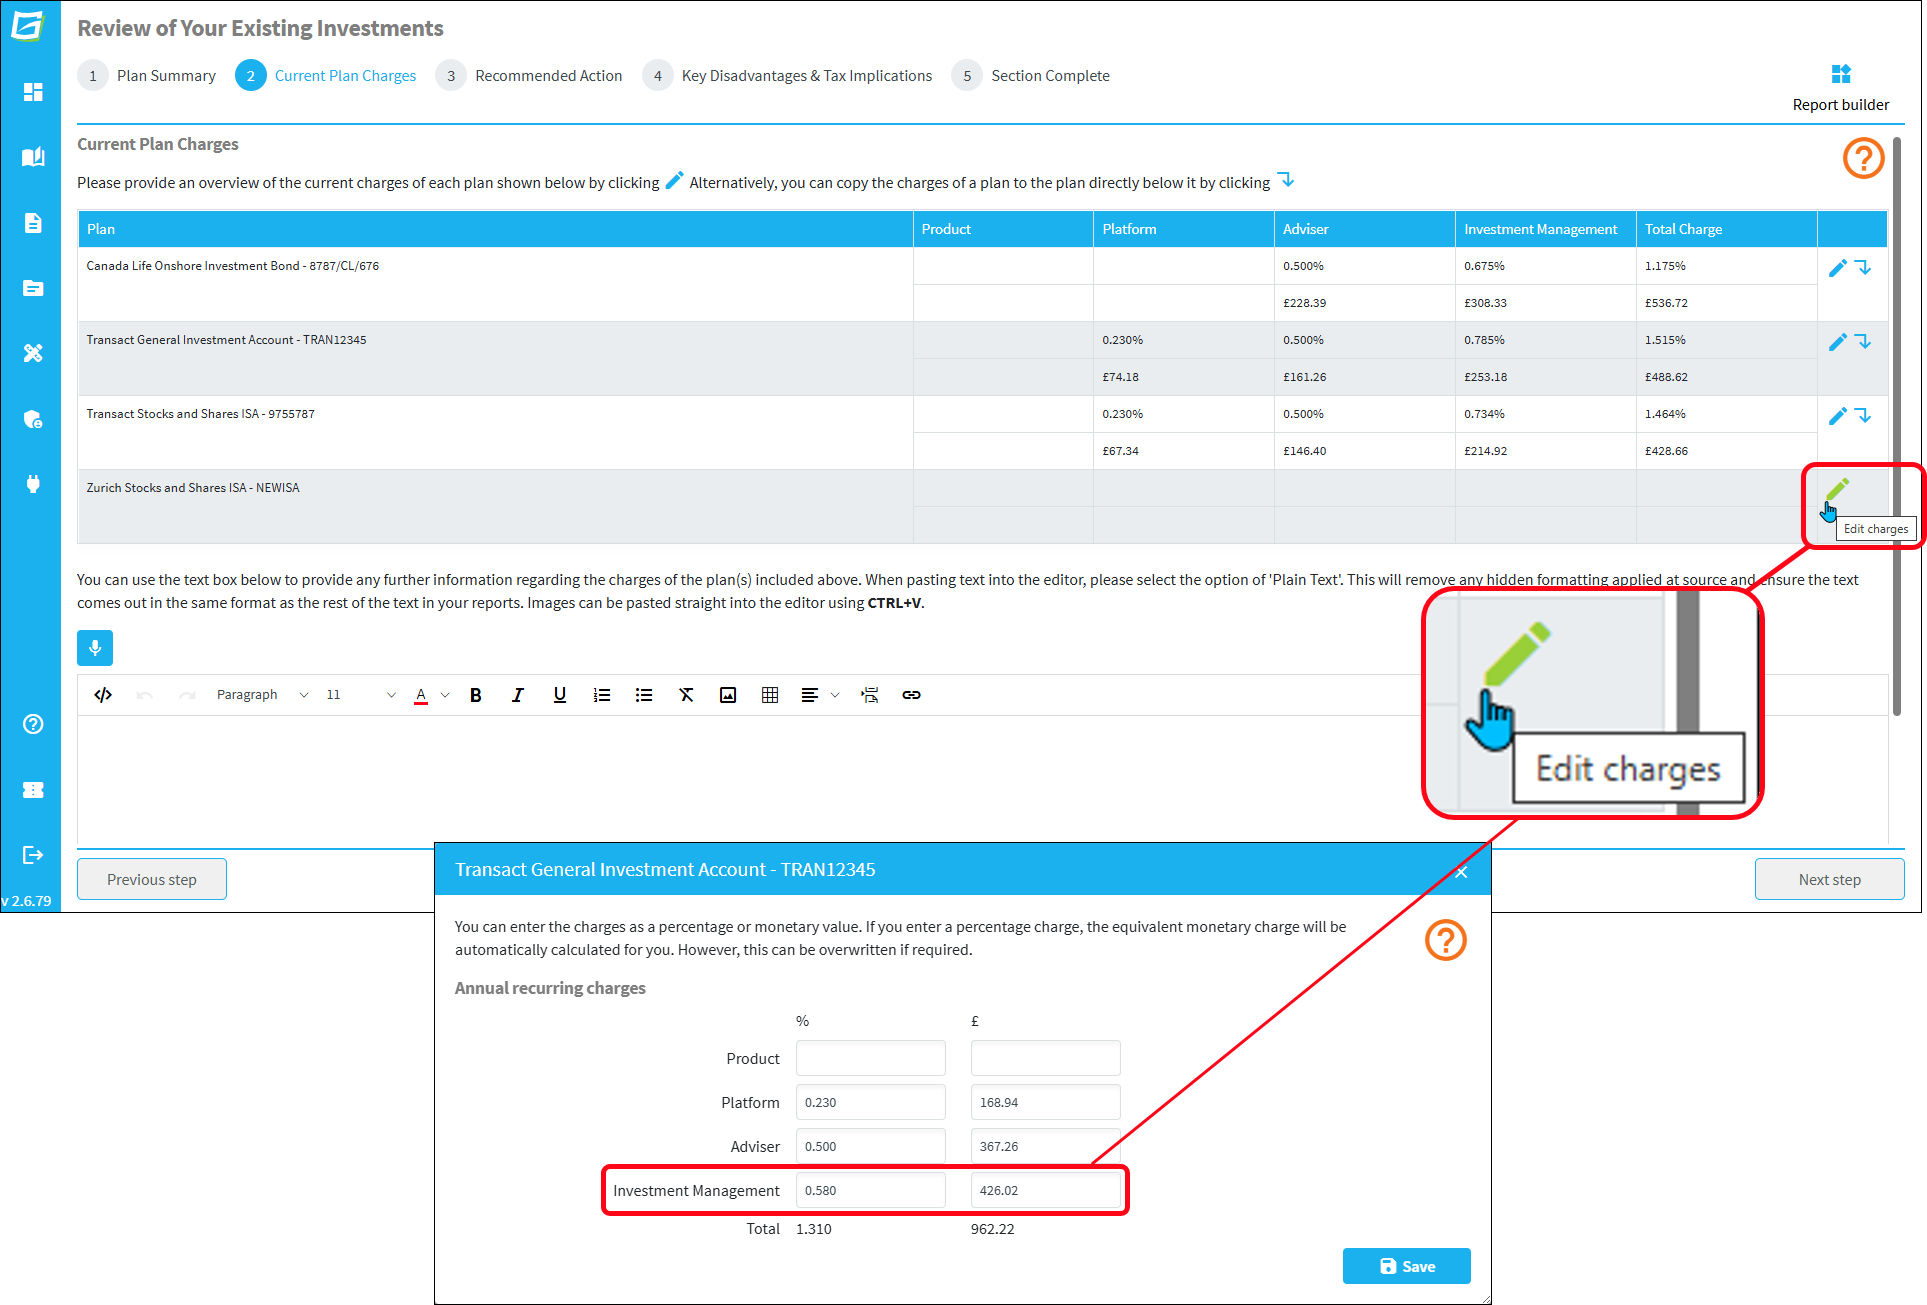Expand the text color dropdown arrow

445,695
